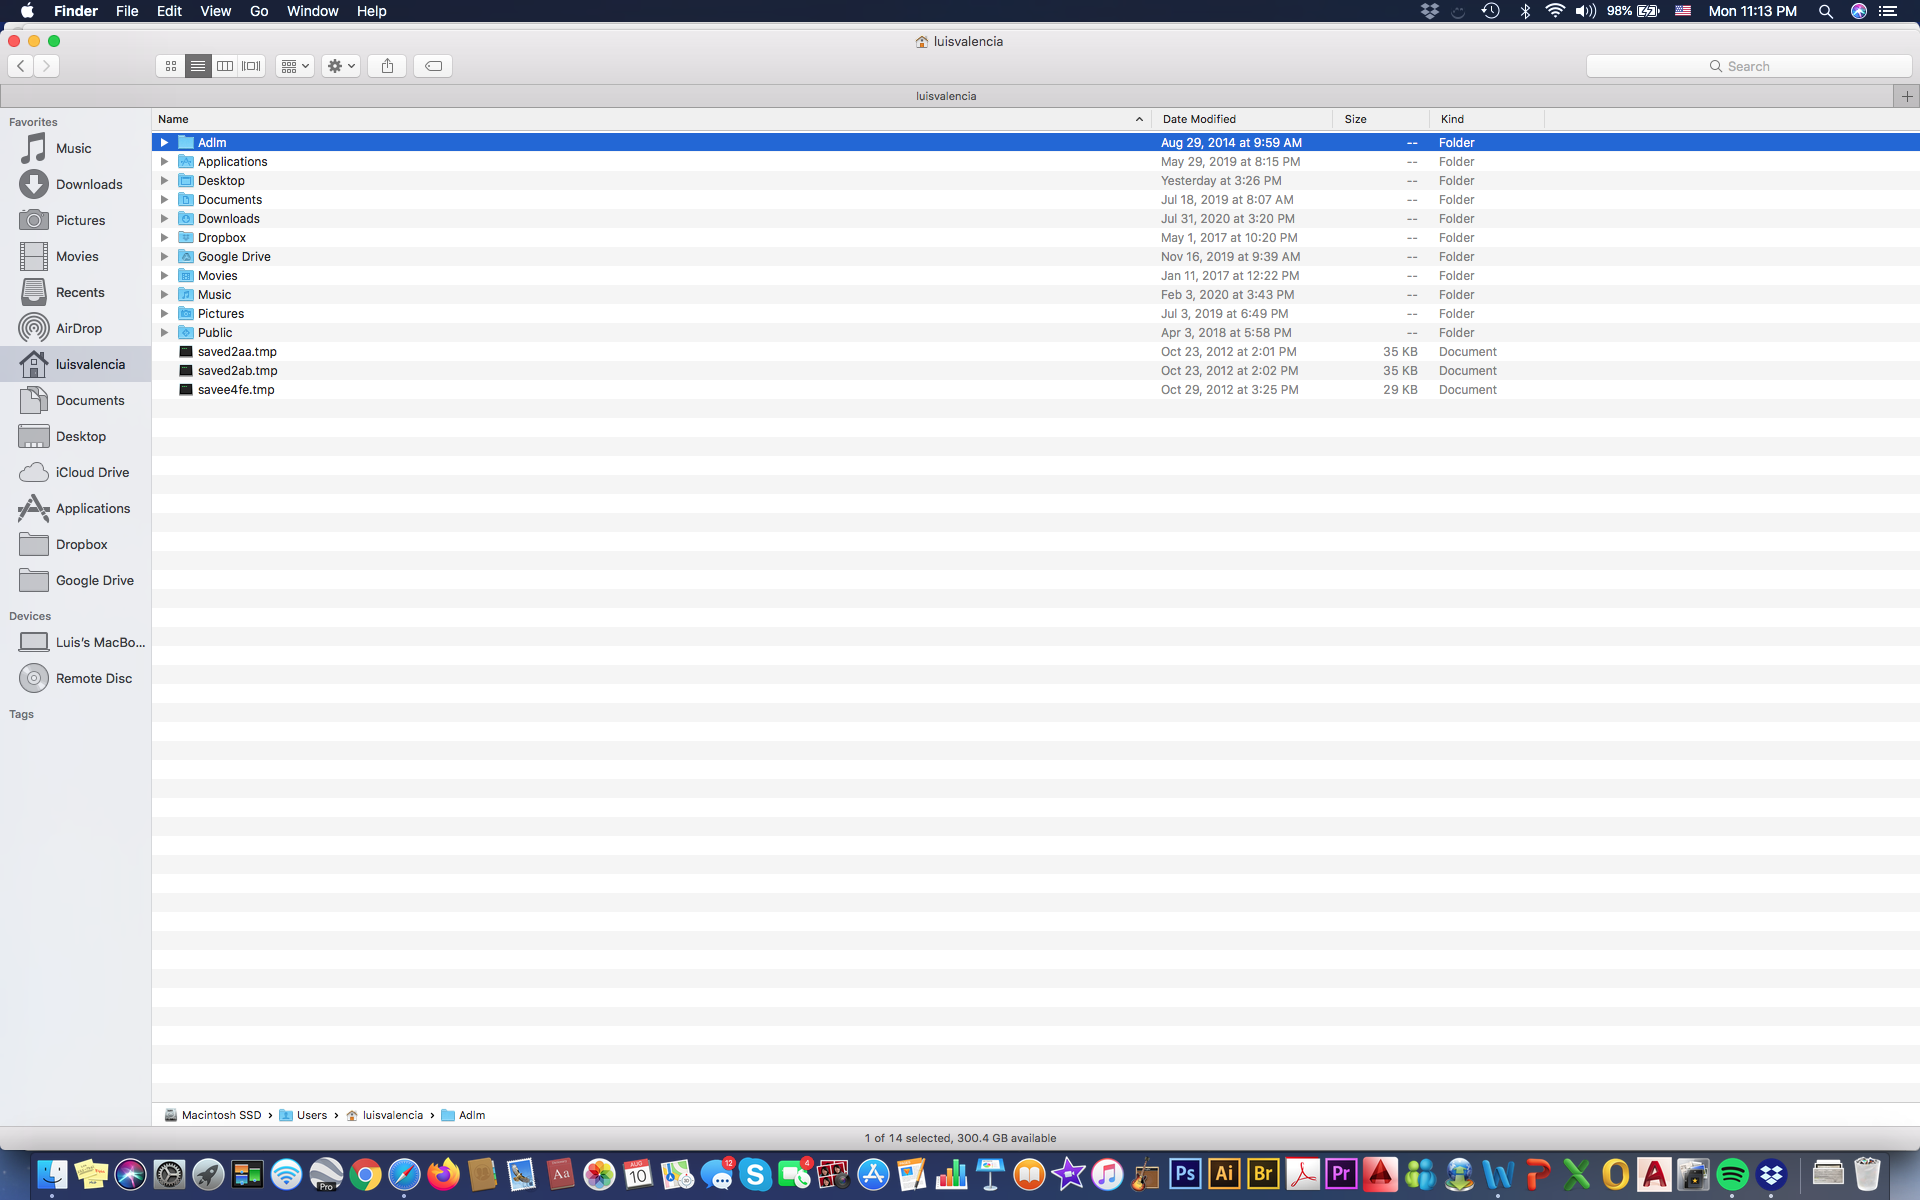This screenshot has width=1920, height=1200.
Task: Click the back navigation arrow
Action: coord(21,66)
